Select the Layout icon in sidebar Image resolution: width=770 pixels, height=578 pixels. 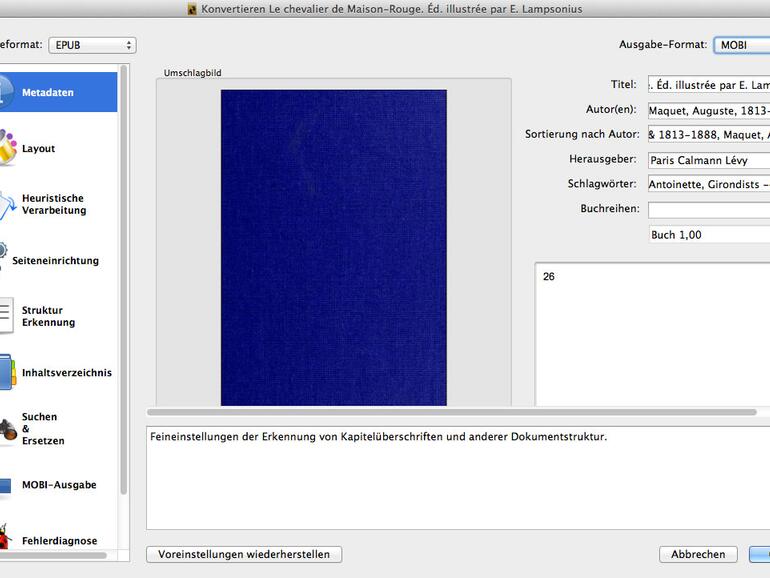(6, 148)
